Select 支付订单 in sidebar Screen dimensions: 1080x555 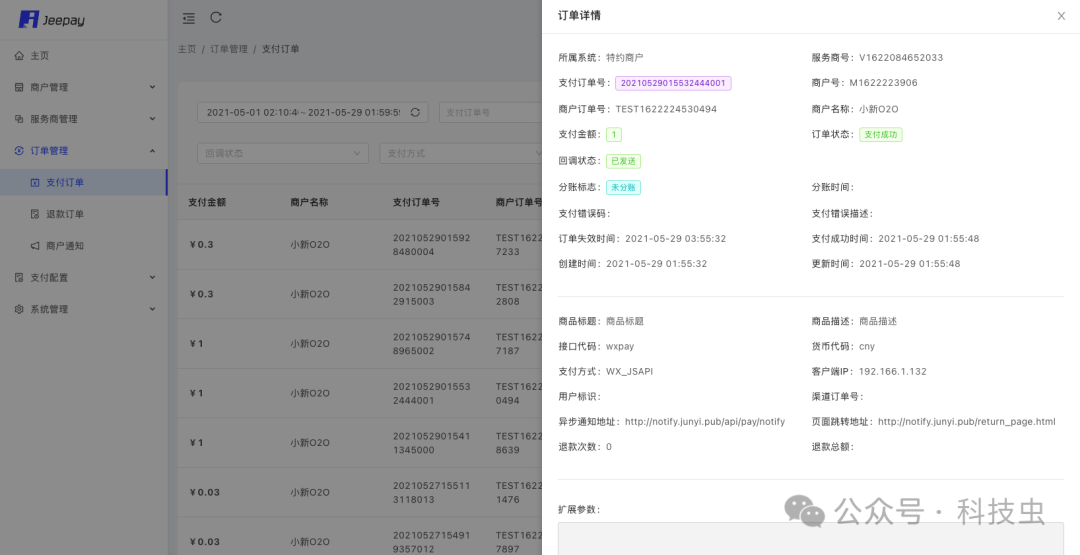pos(83,182)
